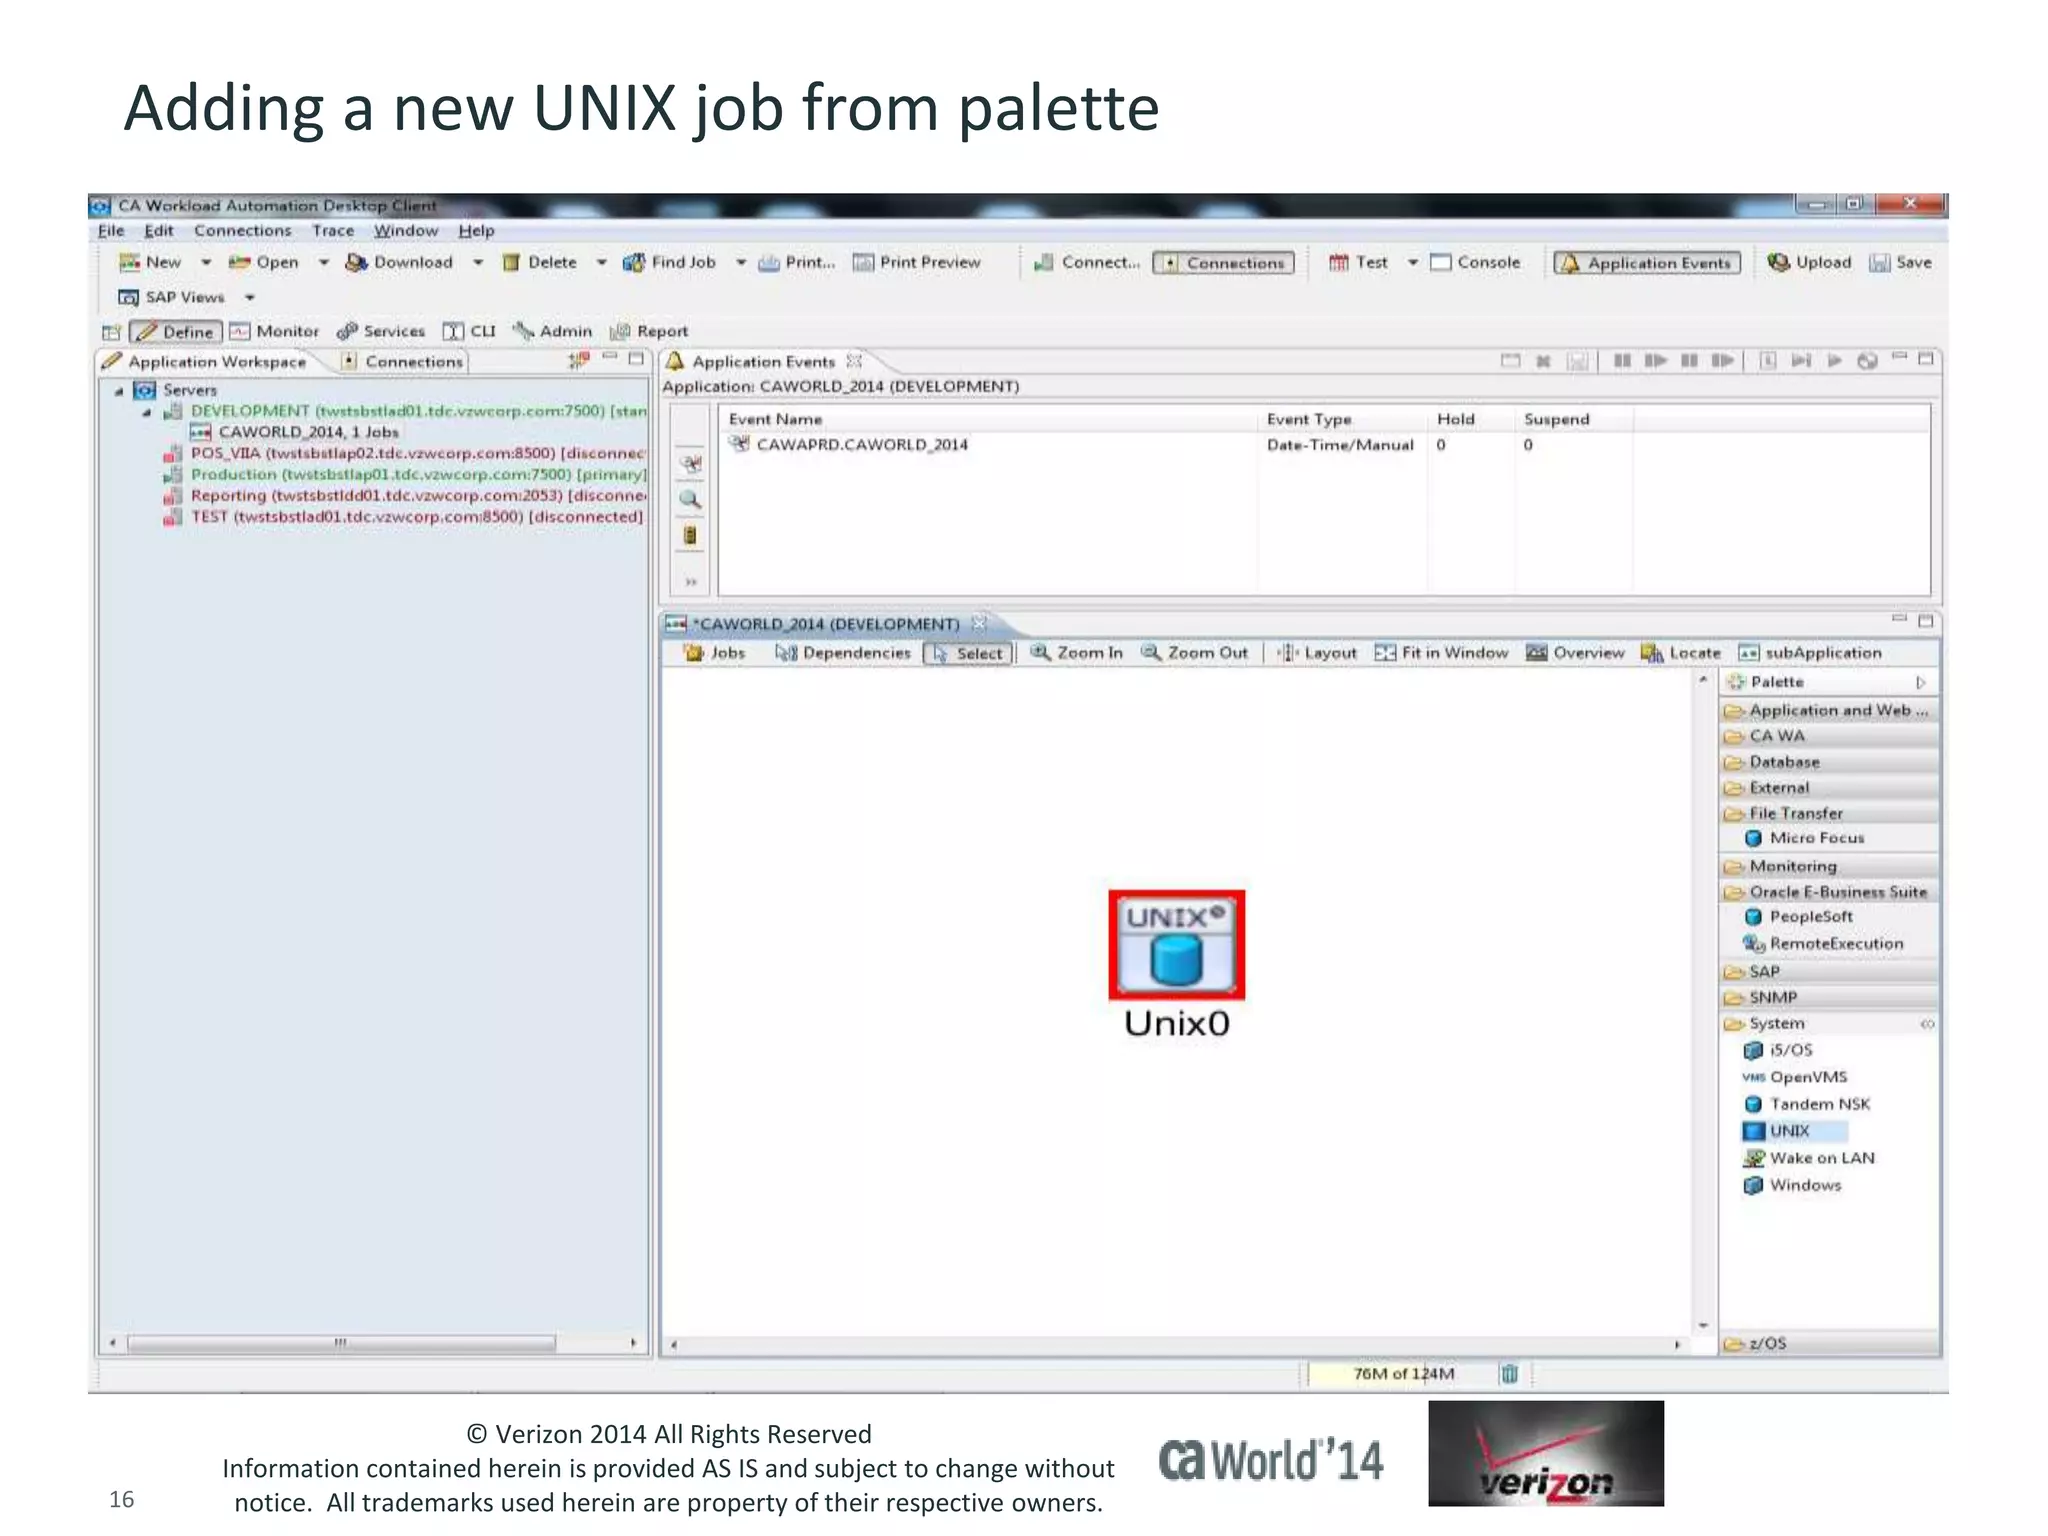The height and width of the screenshot is (1536, 2048).
Task: Switch to Application Workspace tab
Action: tap(205, 361)
